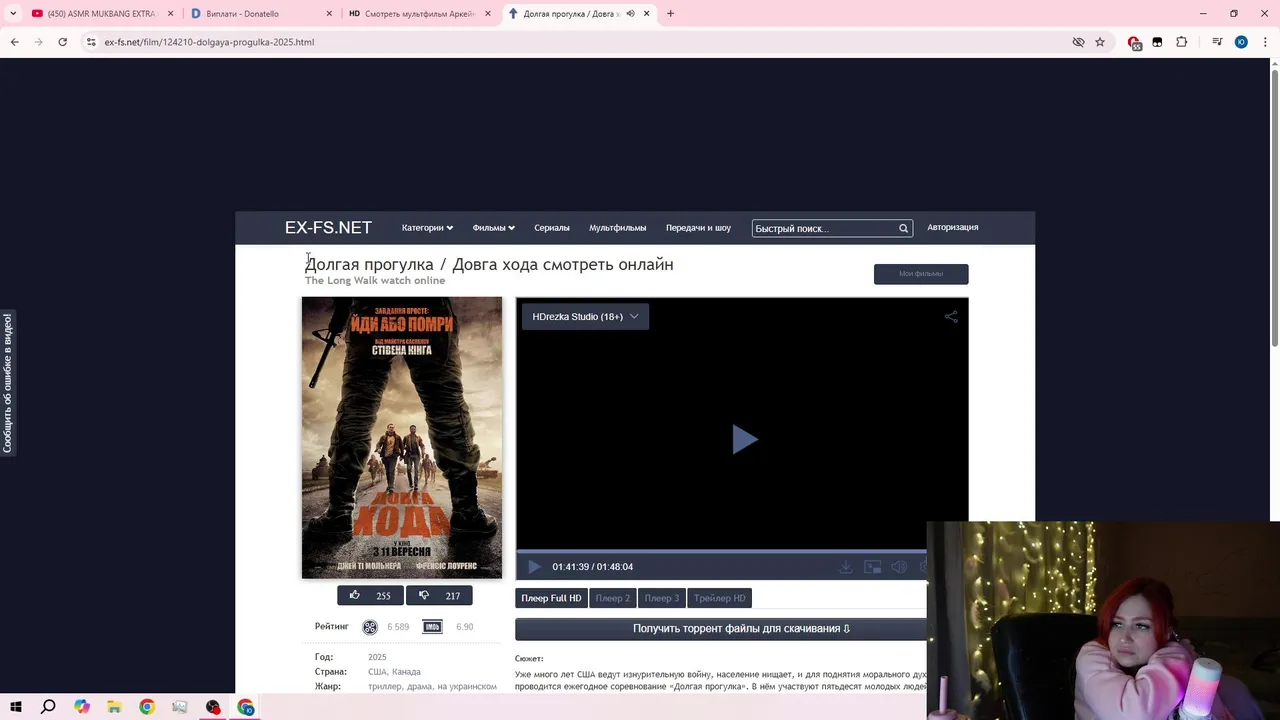Open File Explorer from taskbar

[114, 707]
